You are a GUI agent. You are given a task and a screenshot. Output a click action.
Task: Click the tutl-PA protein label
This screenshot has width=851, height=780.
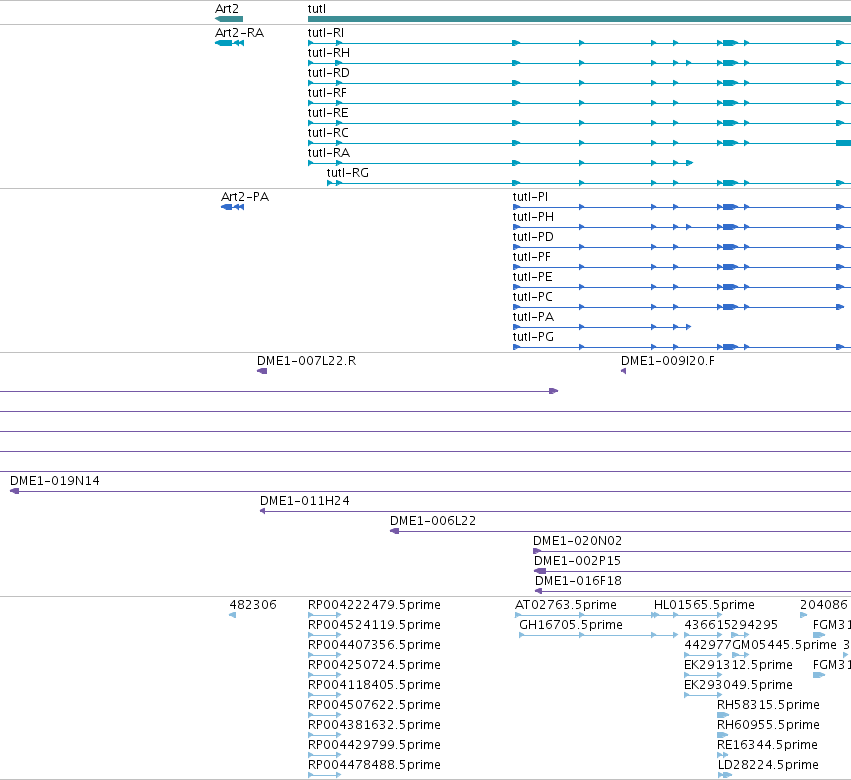pos(534,317)
